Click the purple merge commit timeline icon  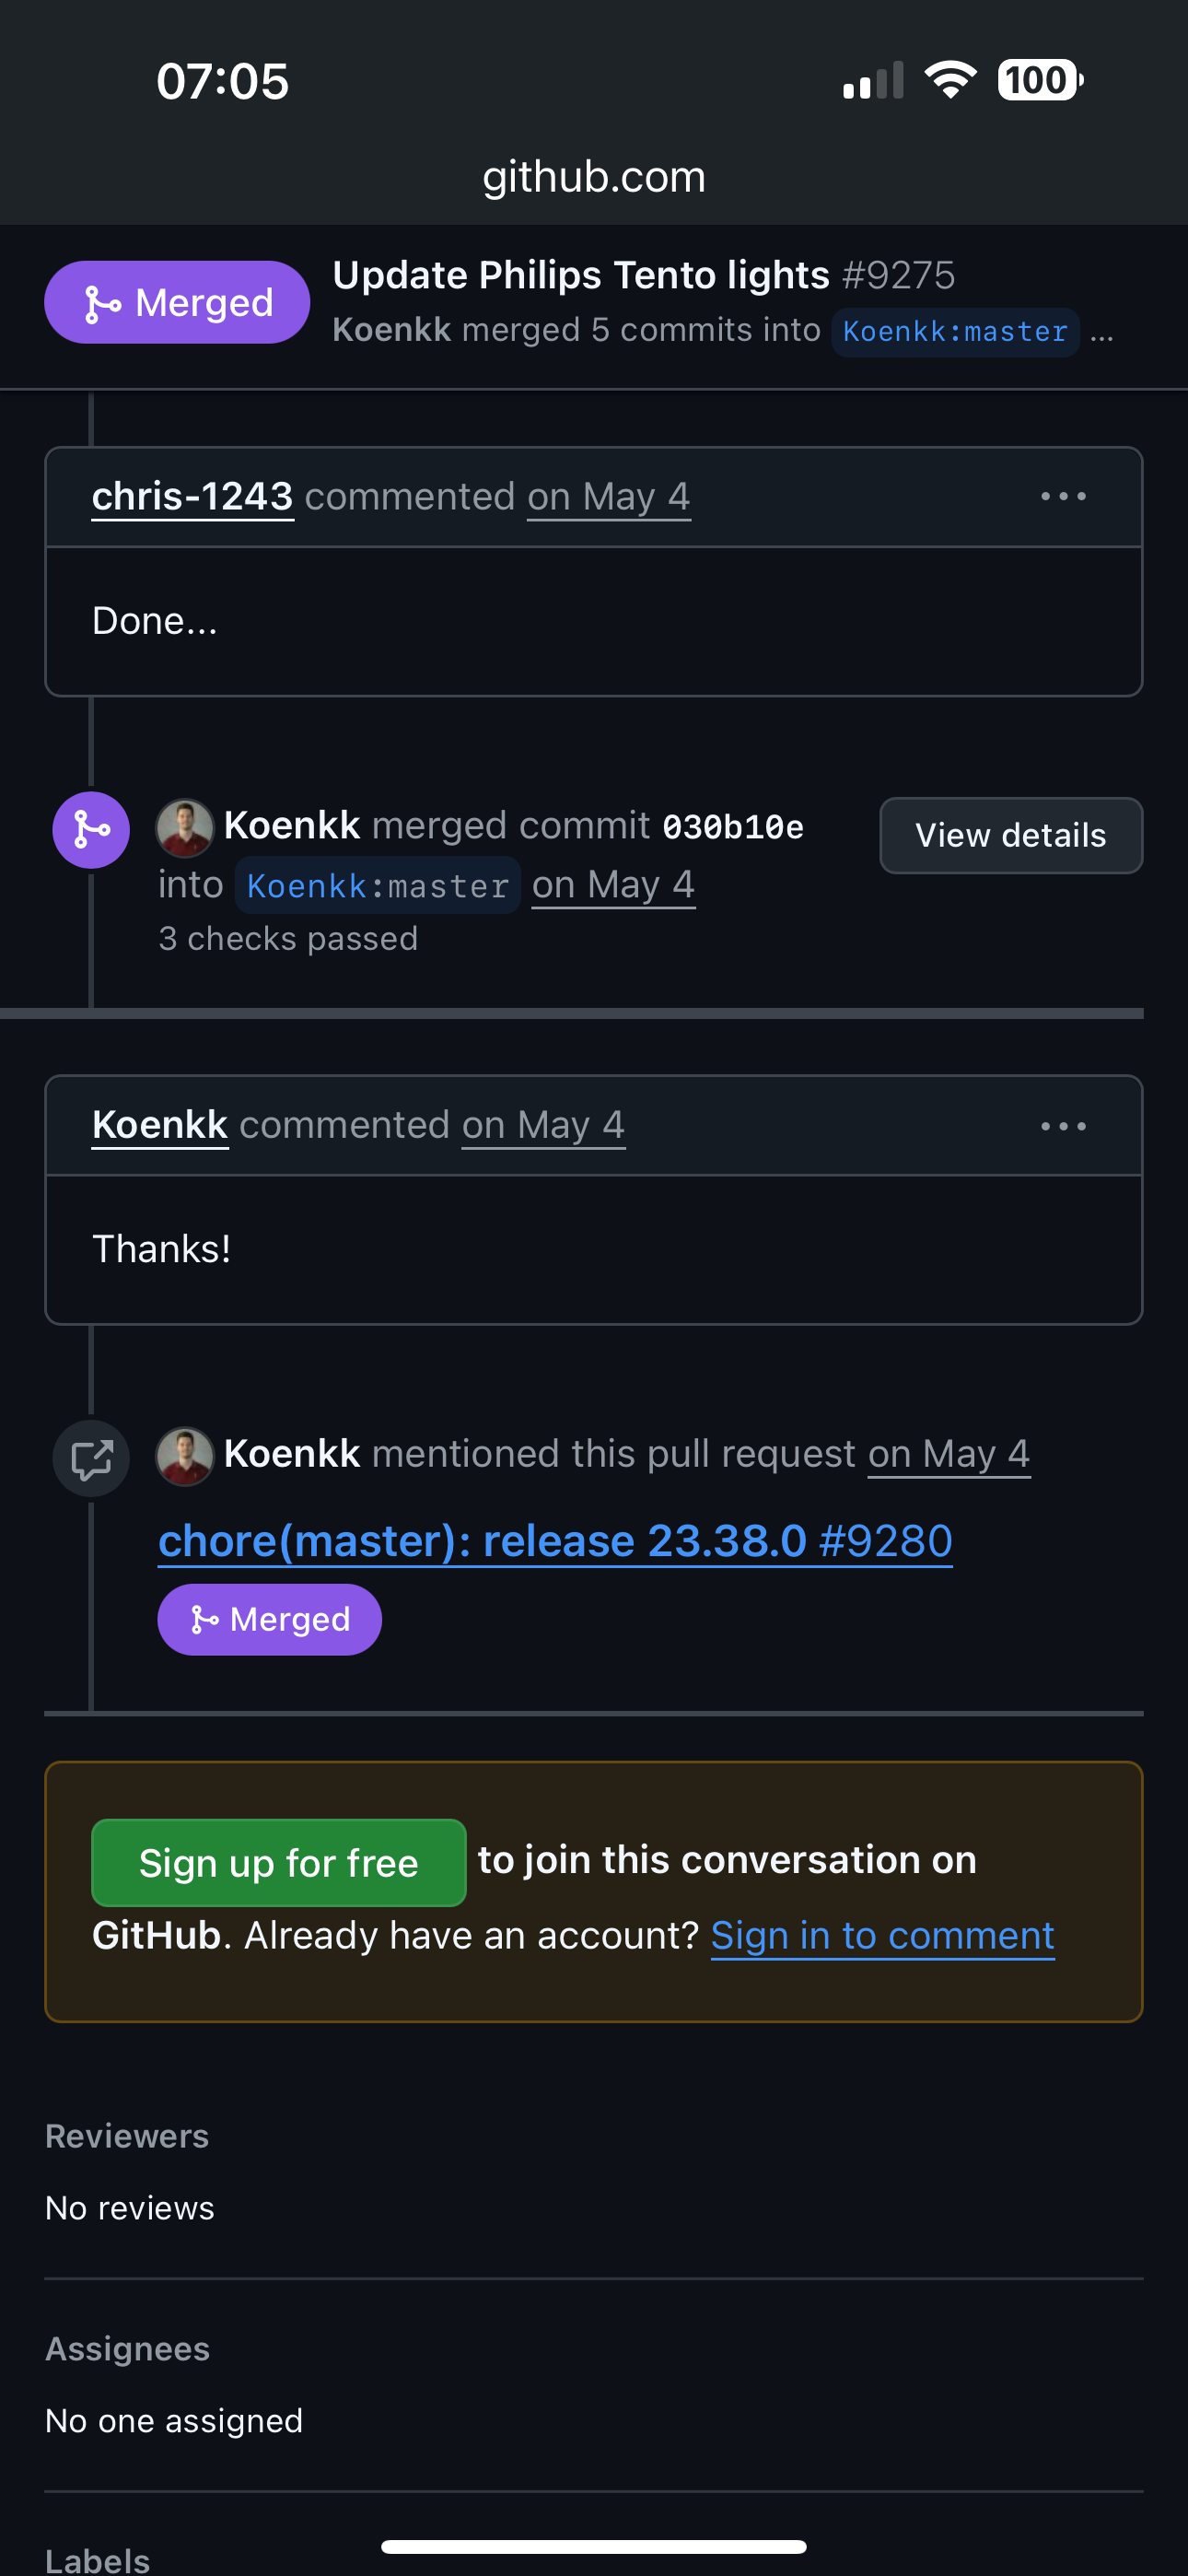click(x=91, y=830)
